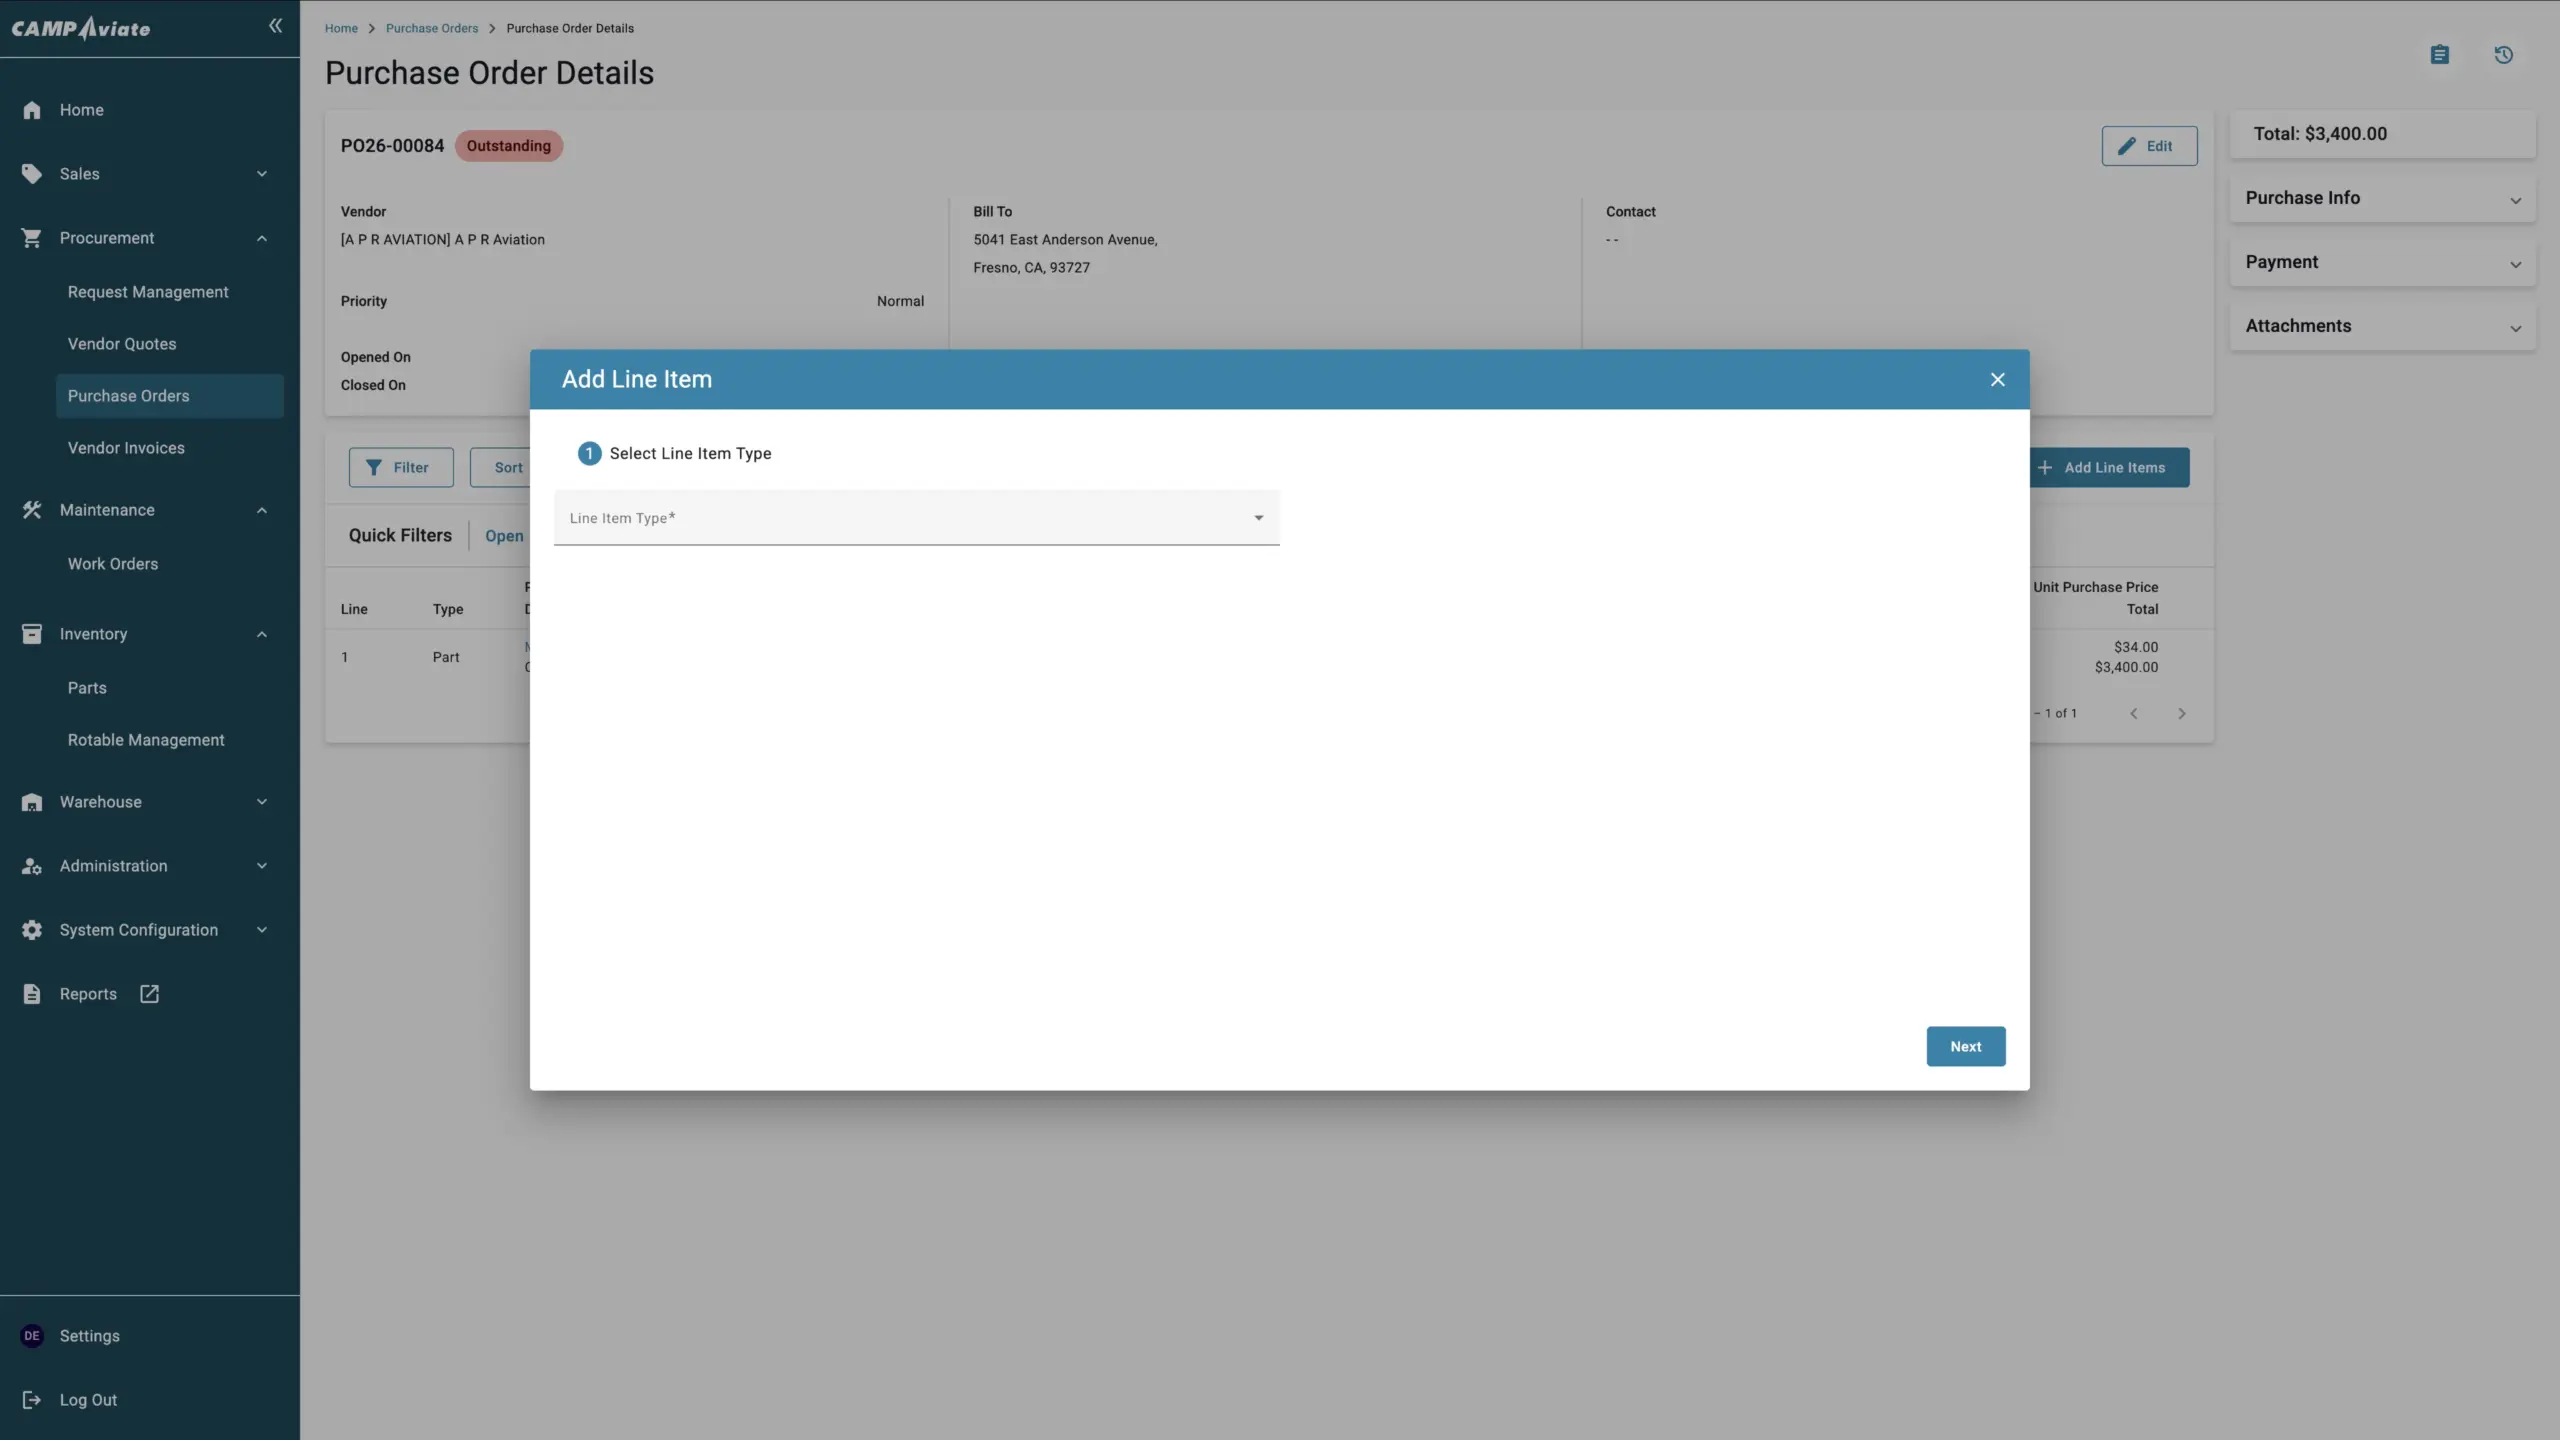Close the Add Line Item dialog
2560x1440 pixels.
(x=1997, y=379)
